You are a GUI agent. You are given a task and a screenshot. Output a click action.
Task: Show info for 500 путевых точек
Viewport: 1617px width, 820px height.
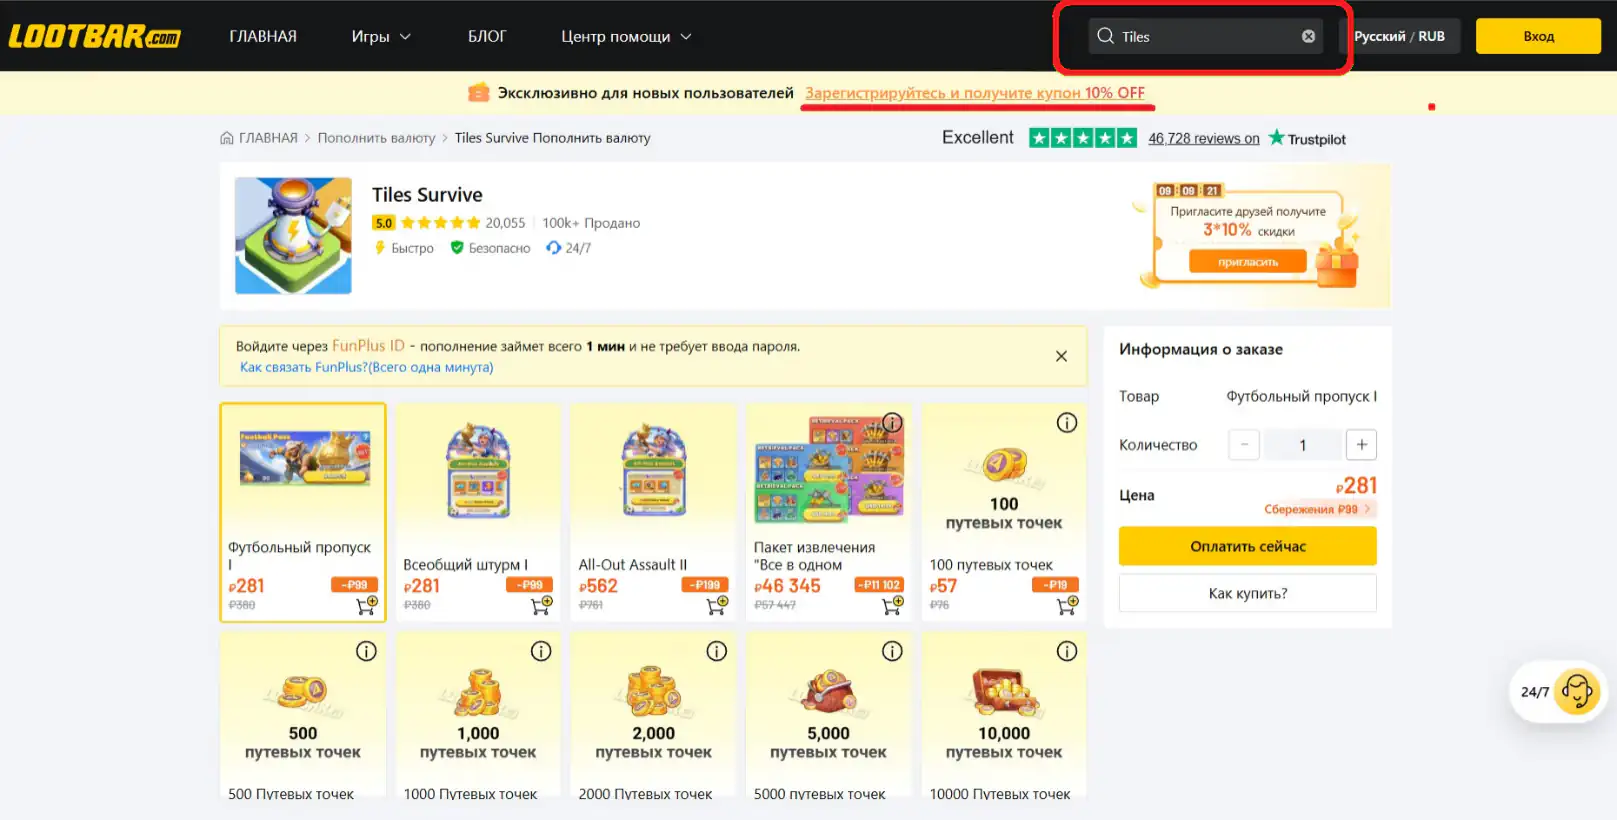[366, 651]
